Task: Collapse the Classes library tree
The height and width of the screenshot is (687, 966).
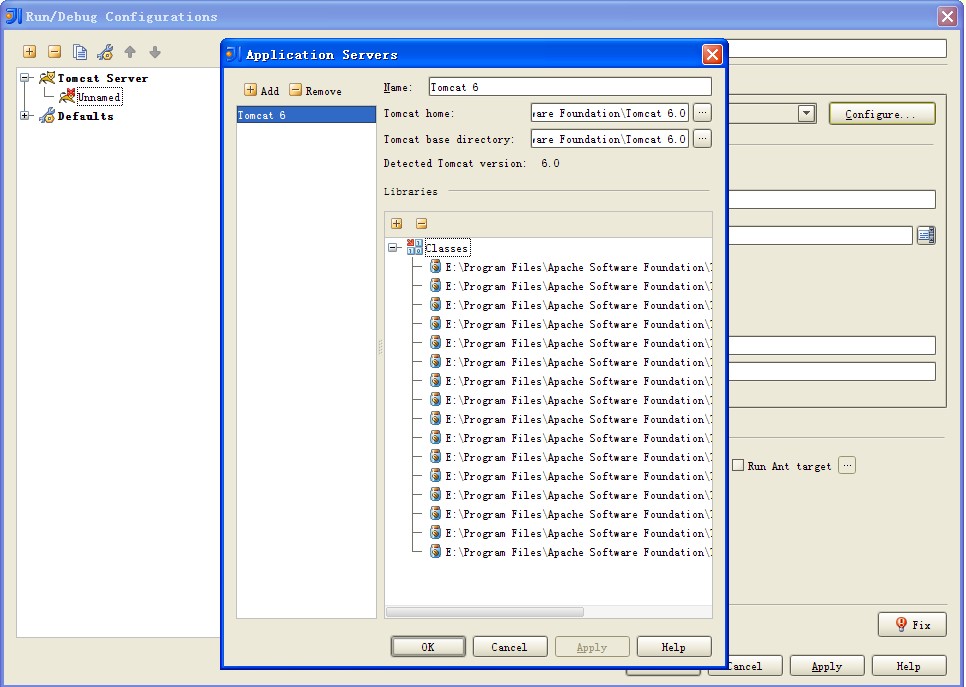Action: [391, 247]
